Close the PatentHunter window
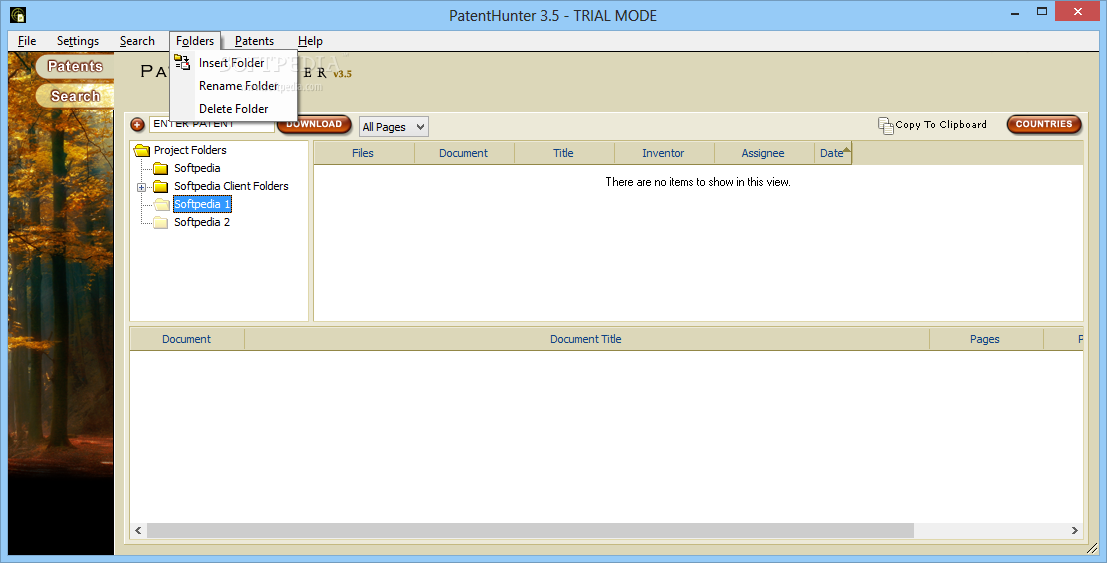The width and height of the screenshot is (1107, 563). click(1077, 11)
